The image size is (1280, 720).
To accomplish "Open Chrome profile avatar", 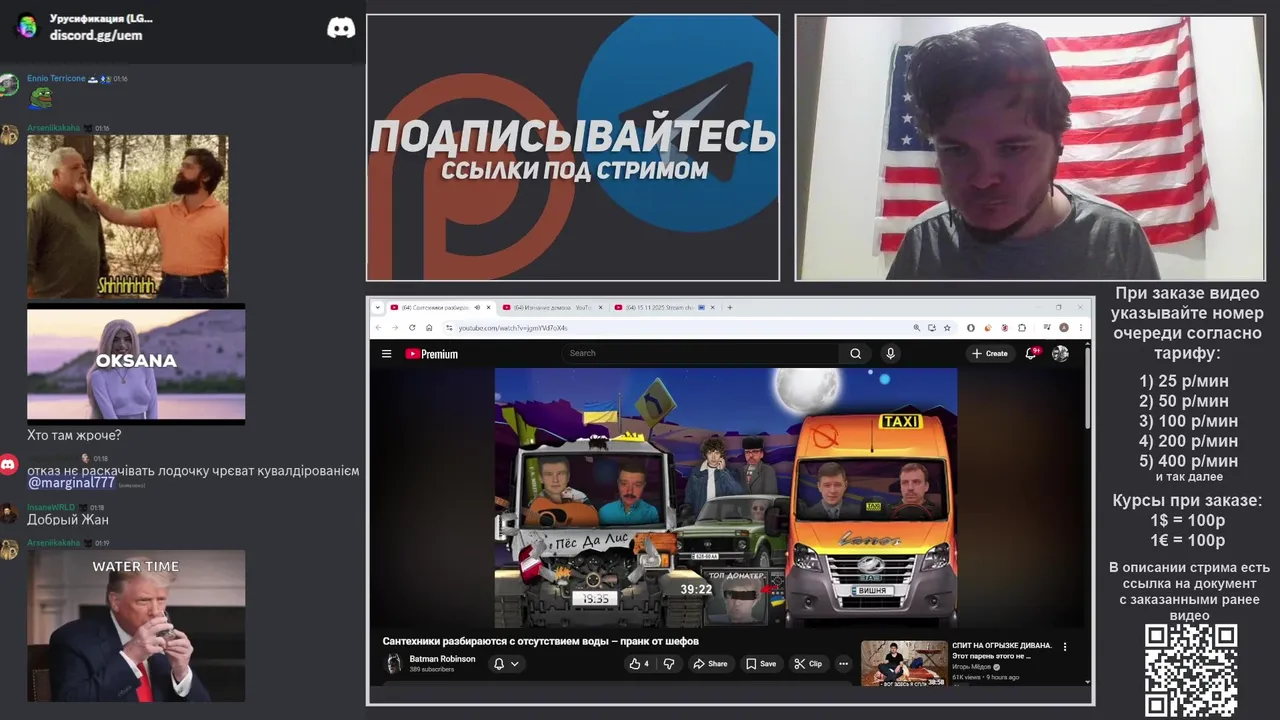I will [1064, 327].
